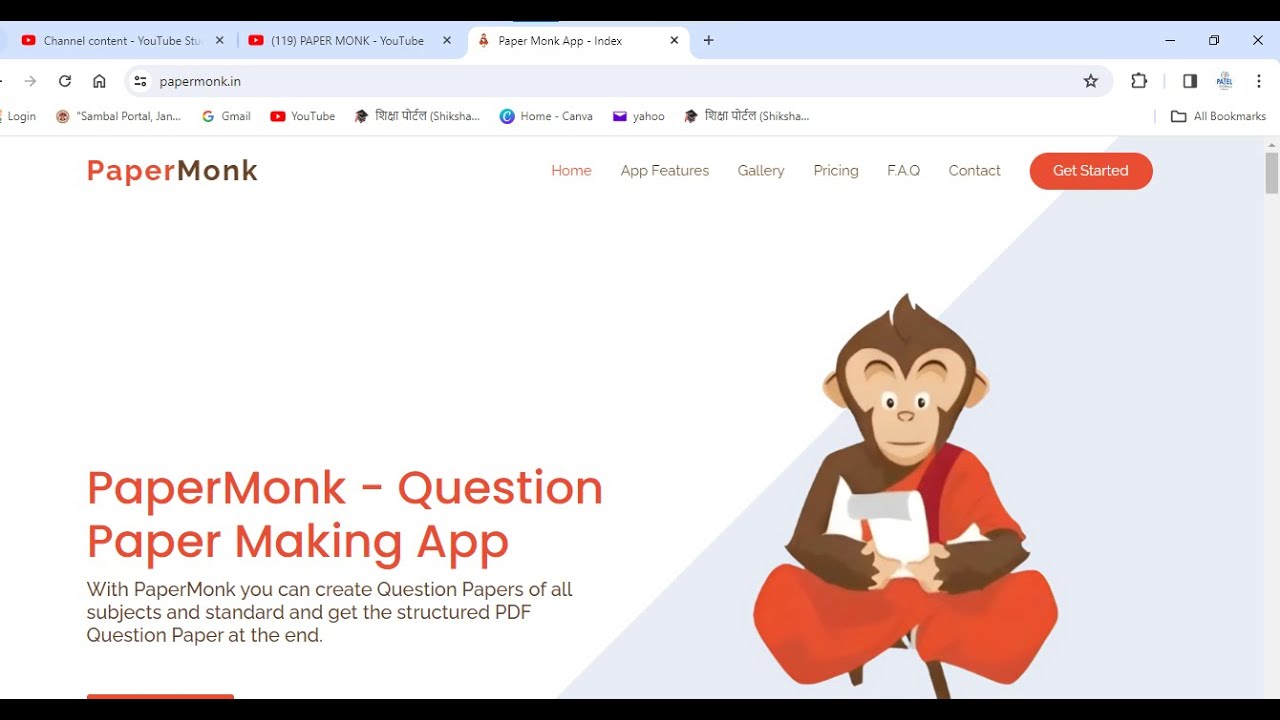The height and width of the screenshot is (720, 1280).
Task: Open site information icon in address bar
Action: 140,81
